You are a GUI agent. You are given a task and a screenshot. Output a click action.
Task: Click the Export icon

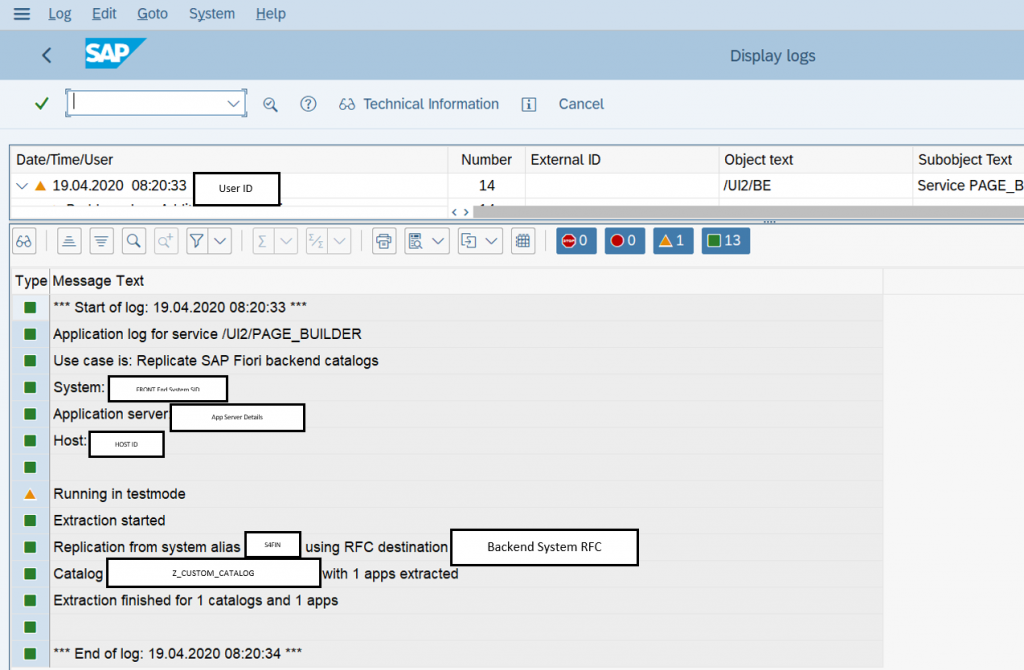469,241
